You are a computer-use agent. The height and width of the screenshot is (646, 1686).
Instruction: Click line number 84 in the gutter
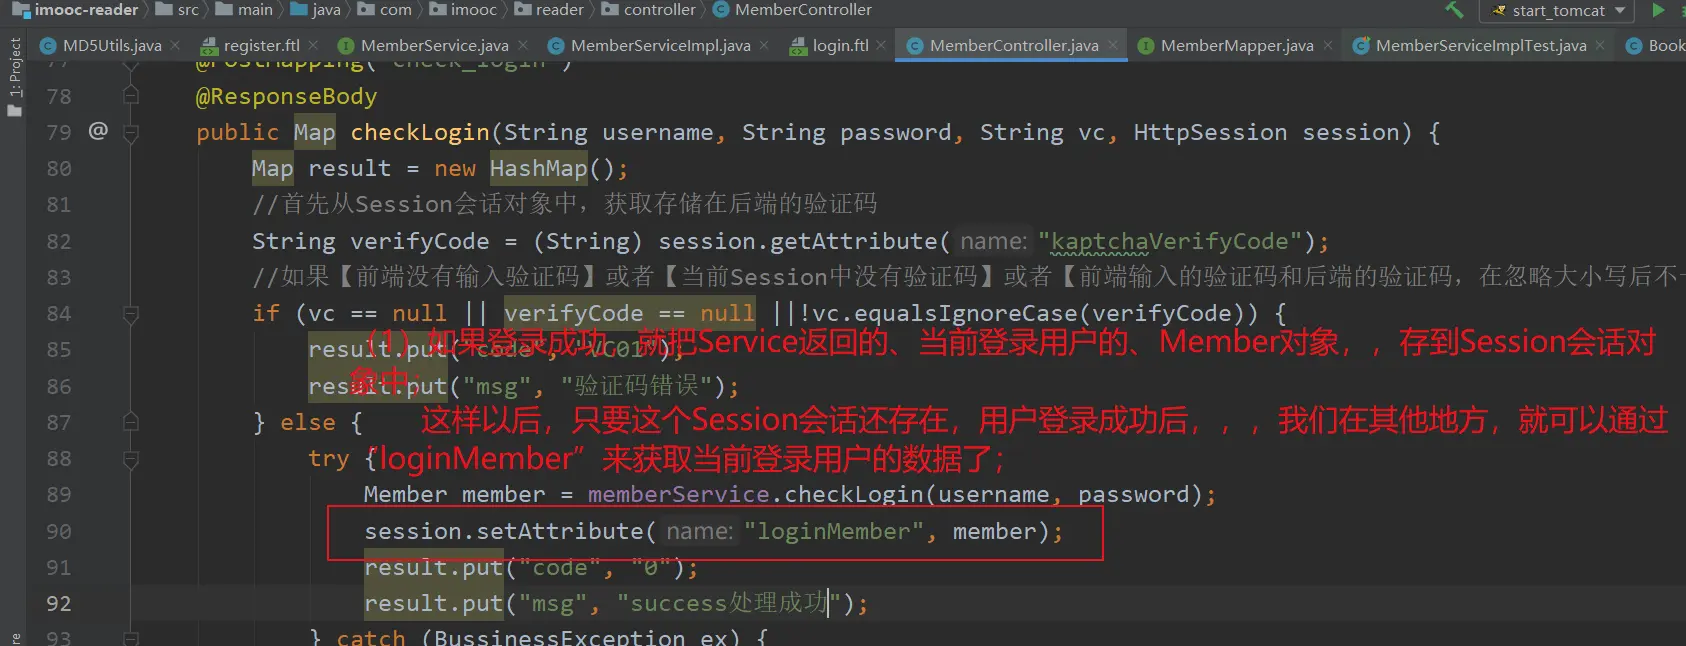tap(59, 314)
